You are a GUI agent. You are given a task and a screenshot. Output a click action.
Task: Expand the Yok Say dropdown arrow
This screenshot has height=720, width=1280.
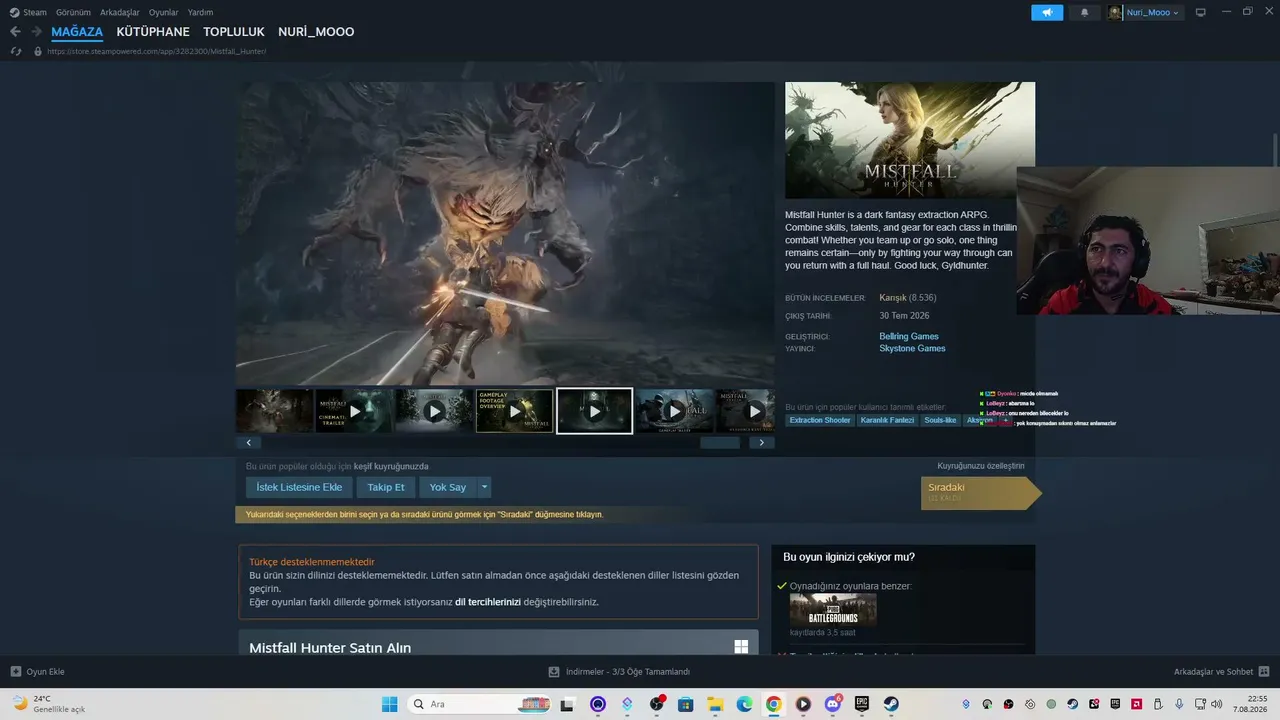485,487
